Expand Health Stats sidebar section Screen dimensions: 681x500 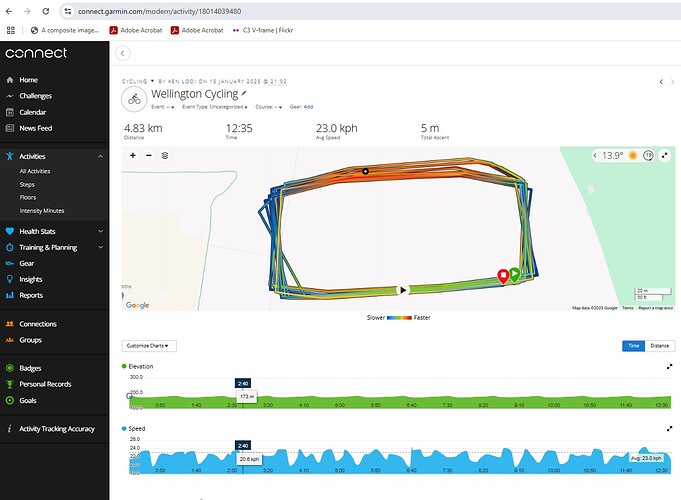click(100, 232)
